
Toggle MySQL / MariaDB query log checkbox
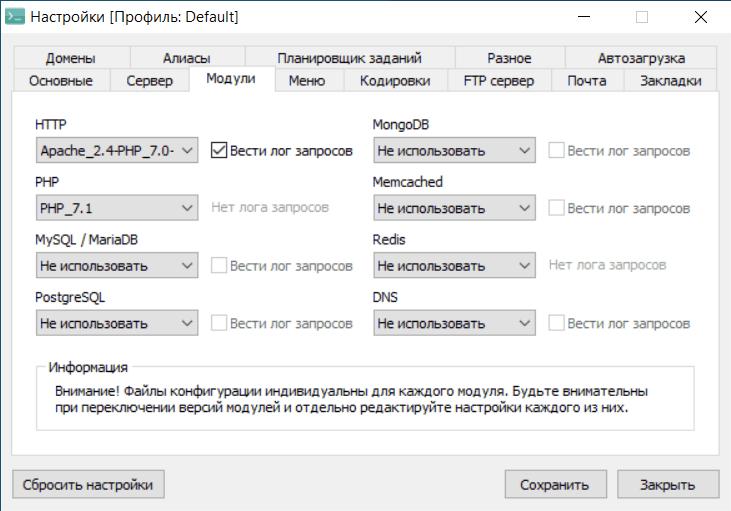[x=219, y=267]
